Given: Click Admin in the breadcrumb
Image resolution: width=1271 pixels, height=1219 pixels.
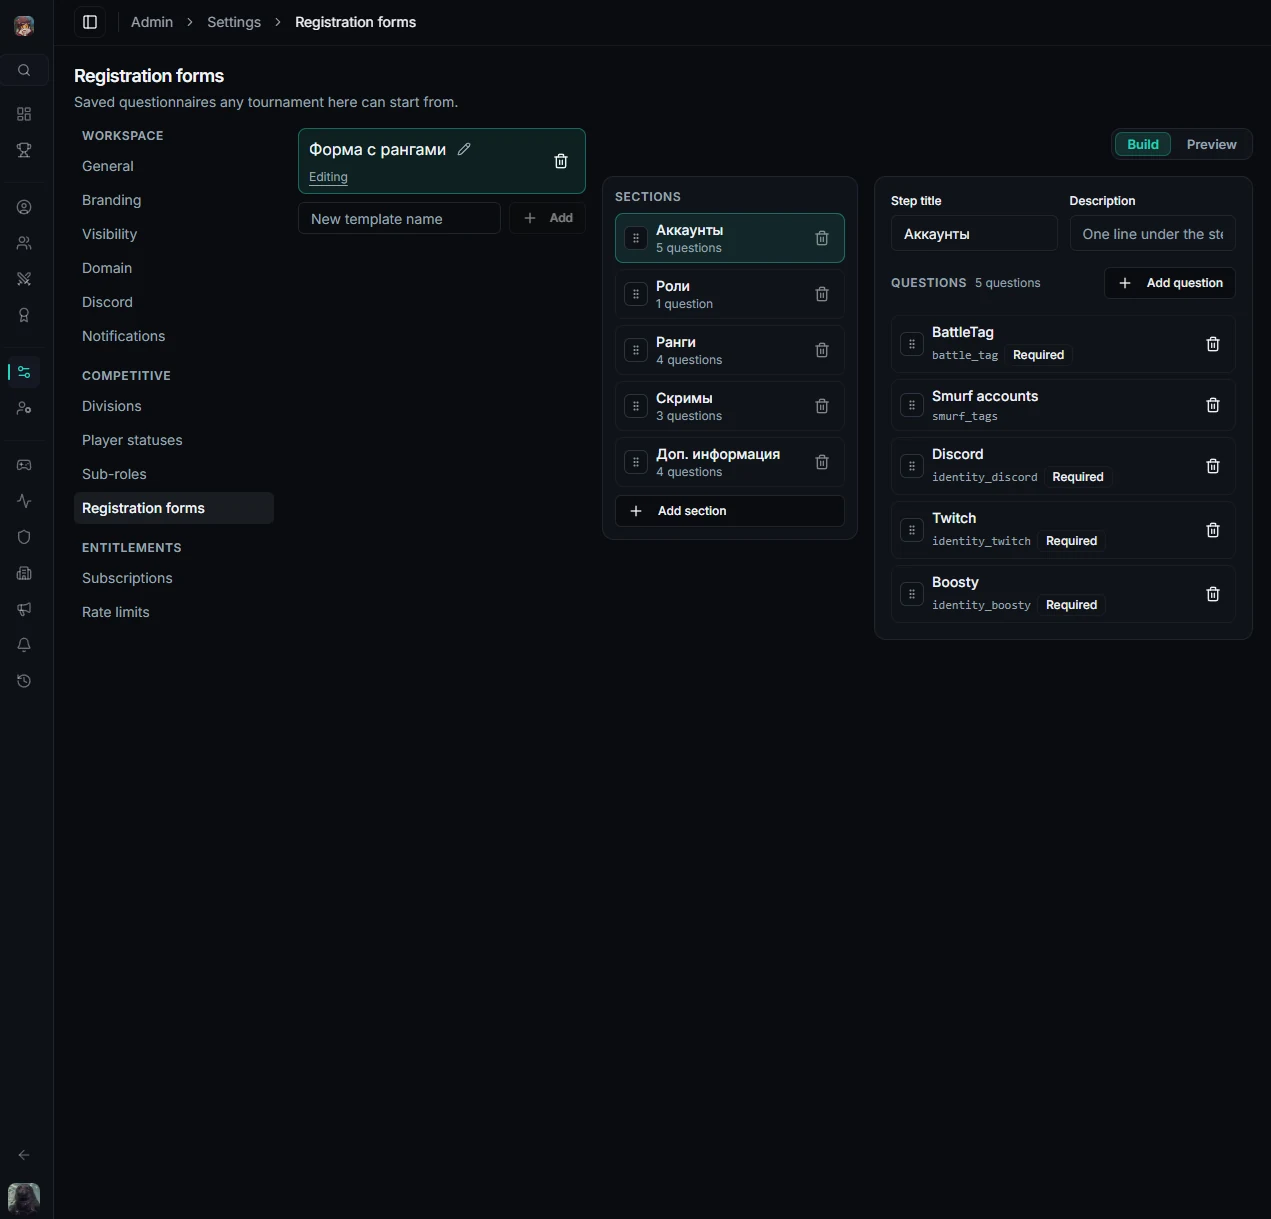Looking at the screenshot, I should tap(152, 22).
